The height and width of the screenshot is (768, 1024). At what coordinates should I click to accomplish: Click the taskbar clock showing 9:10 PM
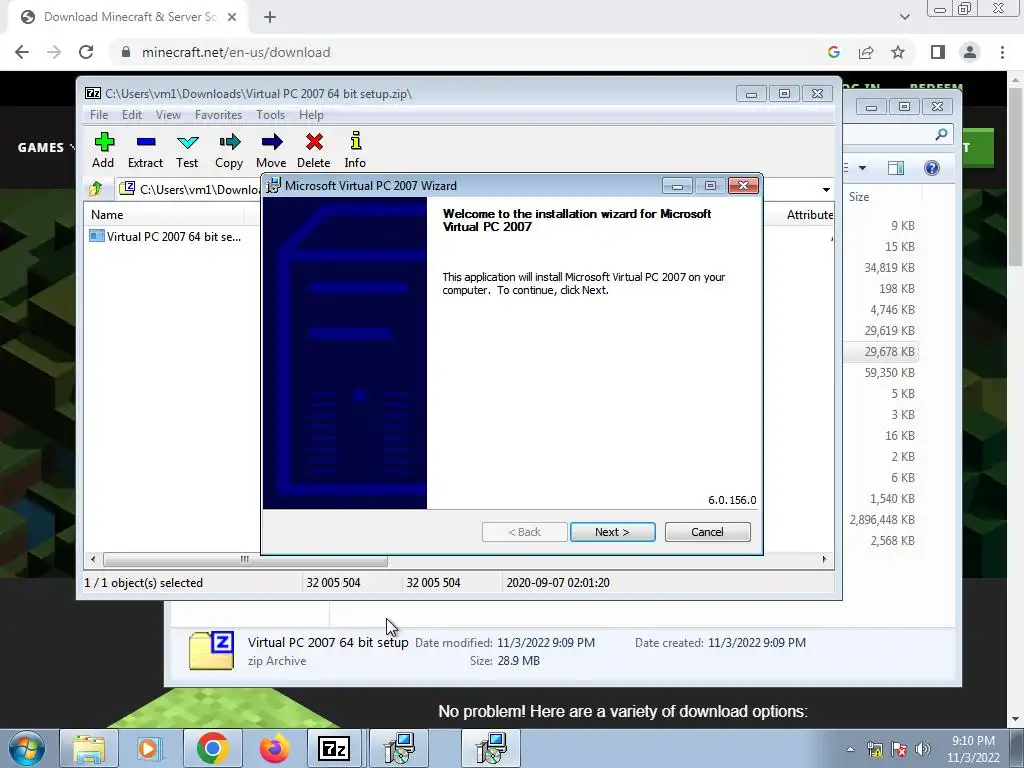[973, 749]
